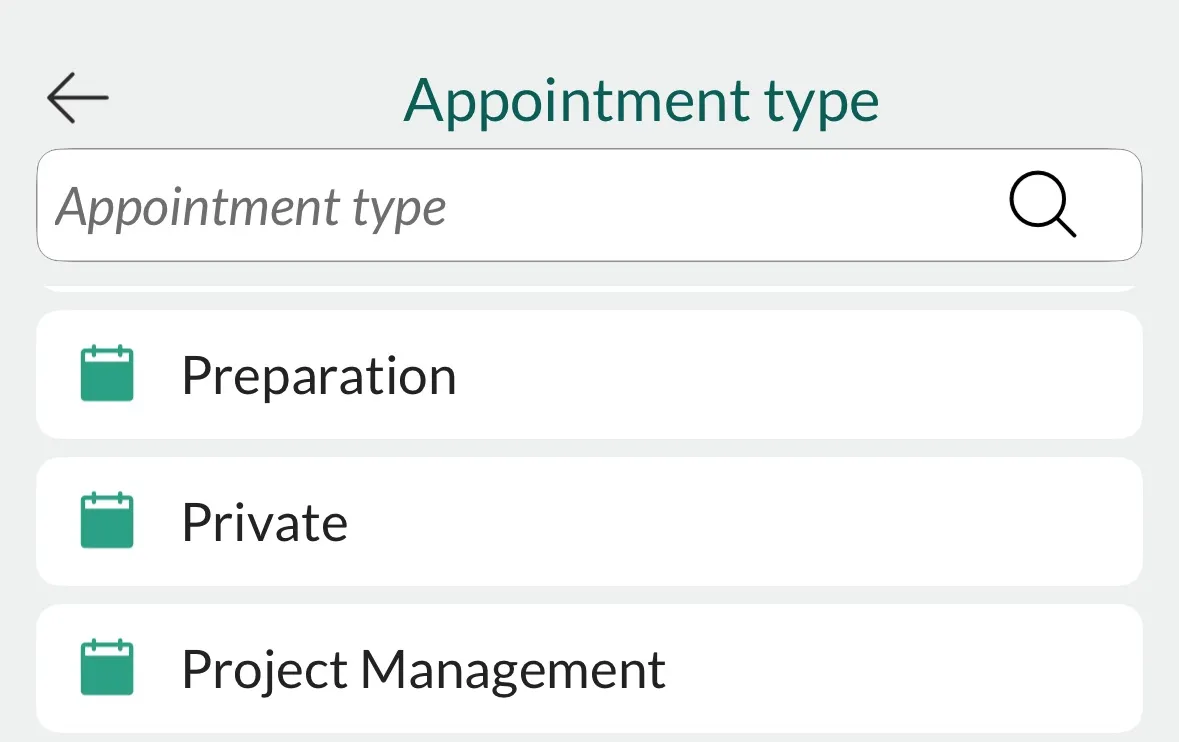The image size is (1179, 742).
Task: Click the magnifying glass search icon
Action: click(x=1042, y=205)
